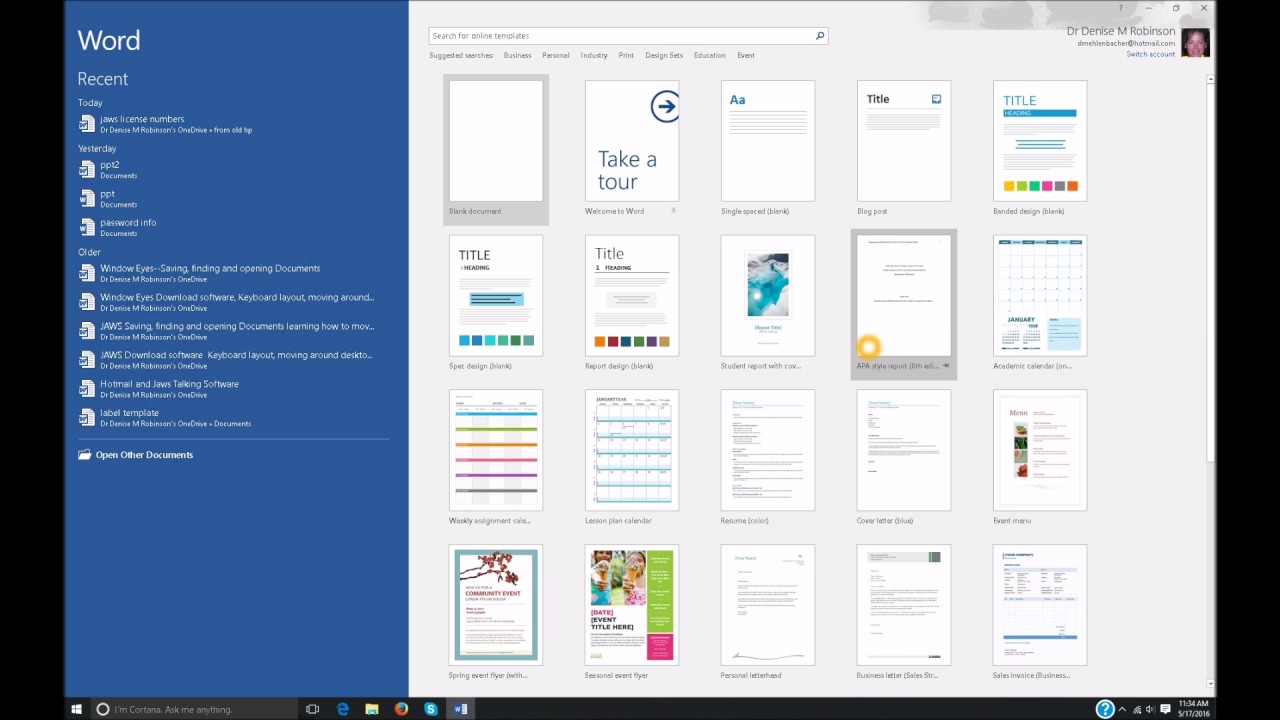Open the Business letter (Sales Stripes) template
Image resolution: width=1280 pixels, height=720 pixels.
(x=904, y=614)
